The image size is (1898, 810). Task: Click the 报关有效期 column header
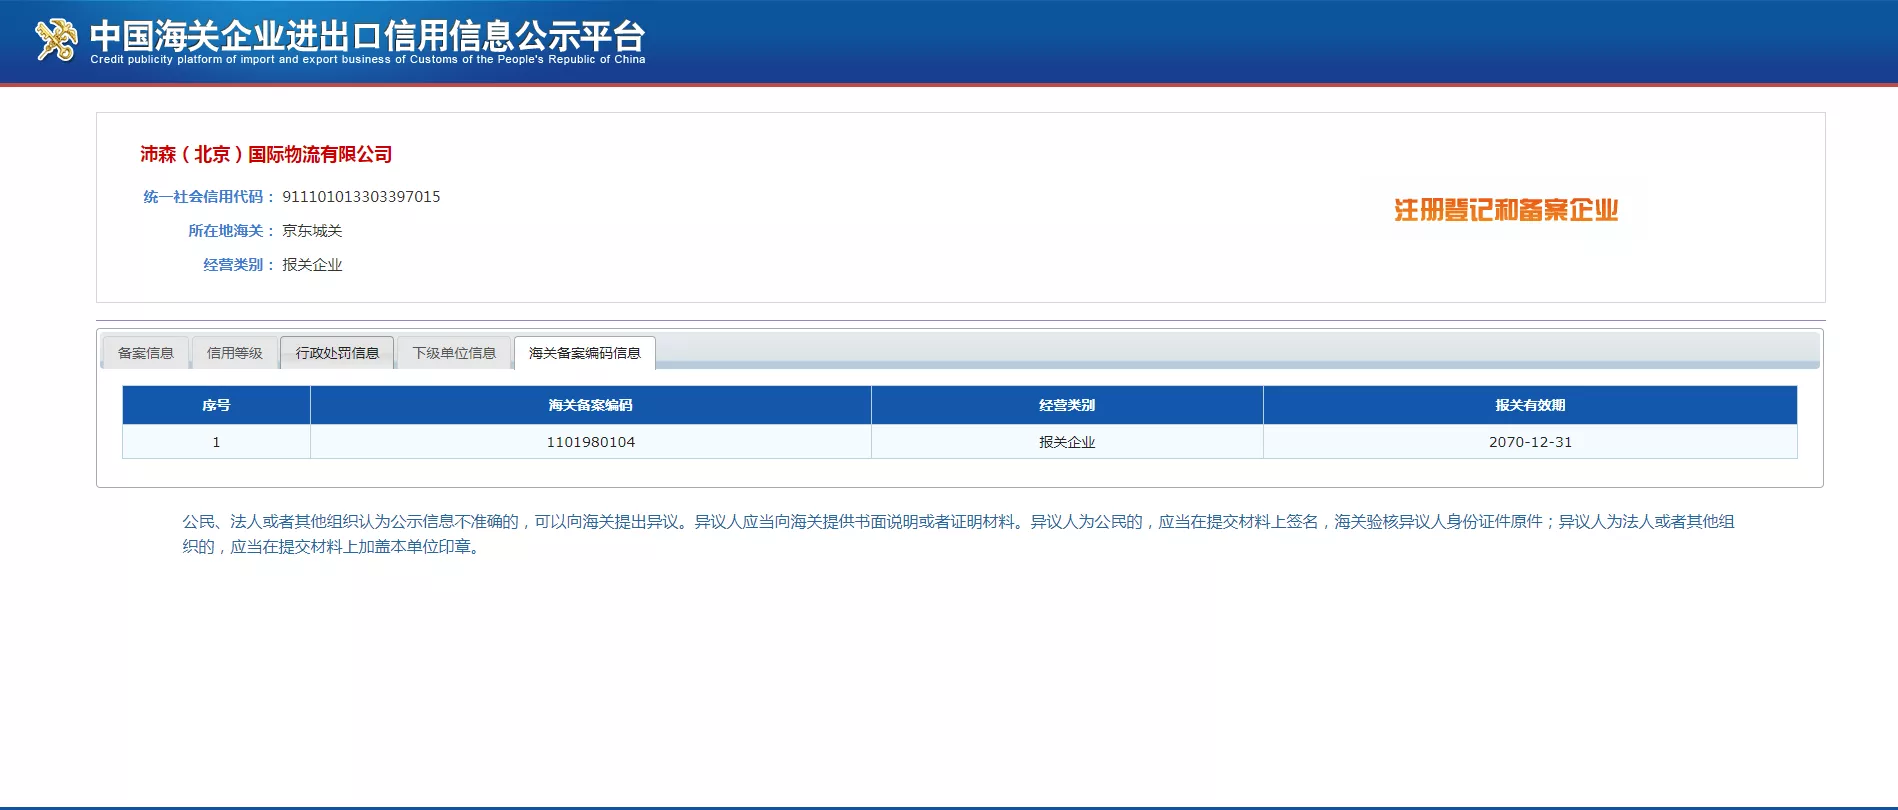point(1530,405)
